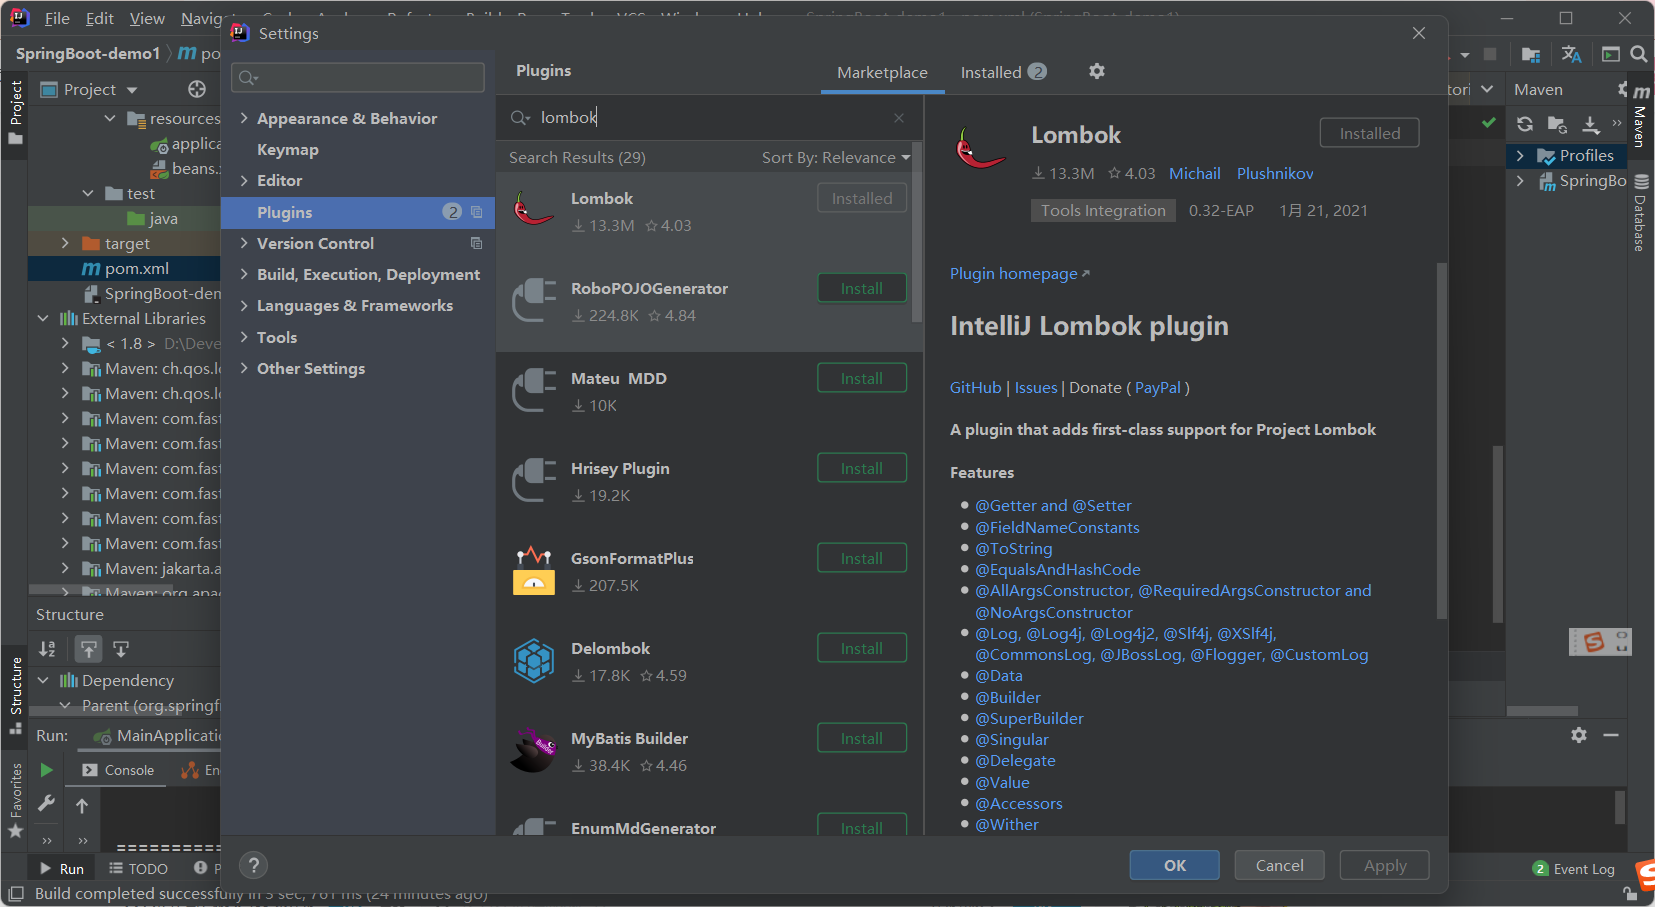The image size is (1655, 907).
Task: Open Console tab in Run panel
Action: point(118,770)
